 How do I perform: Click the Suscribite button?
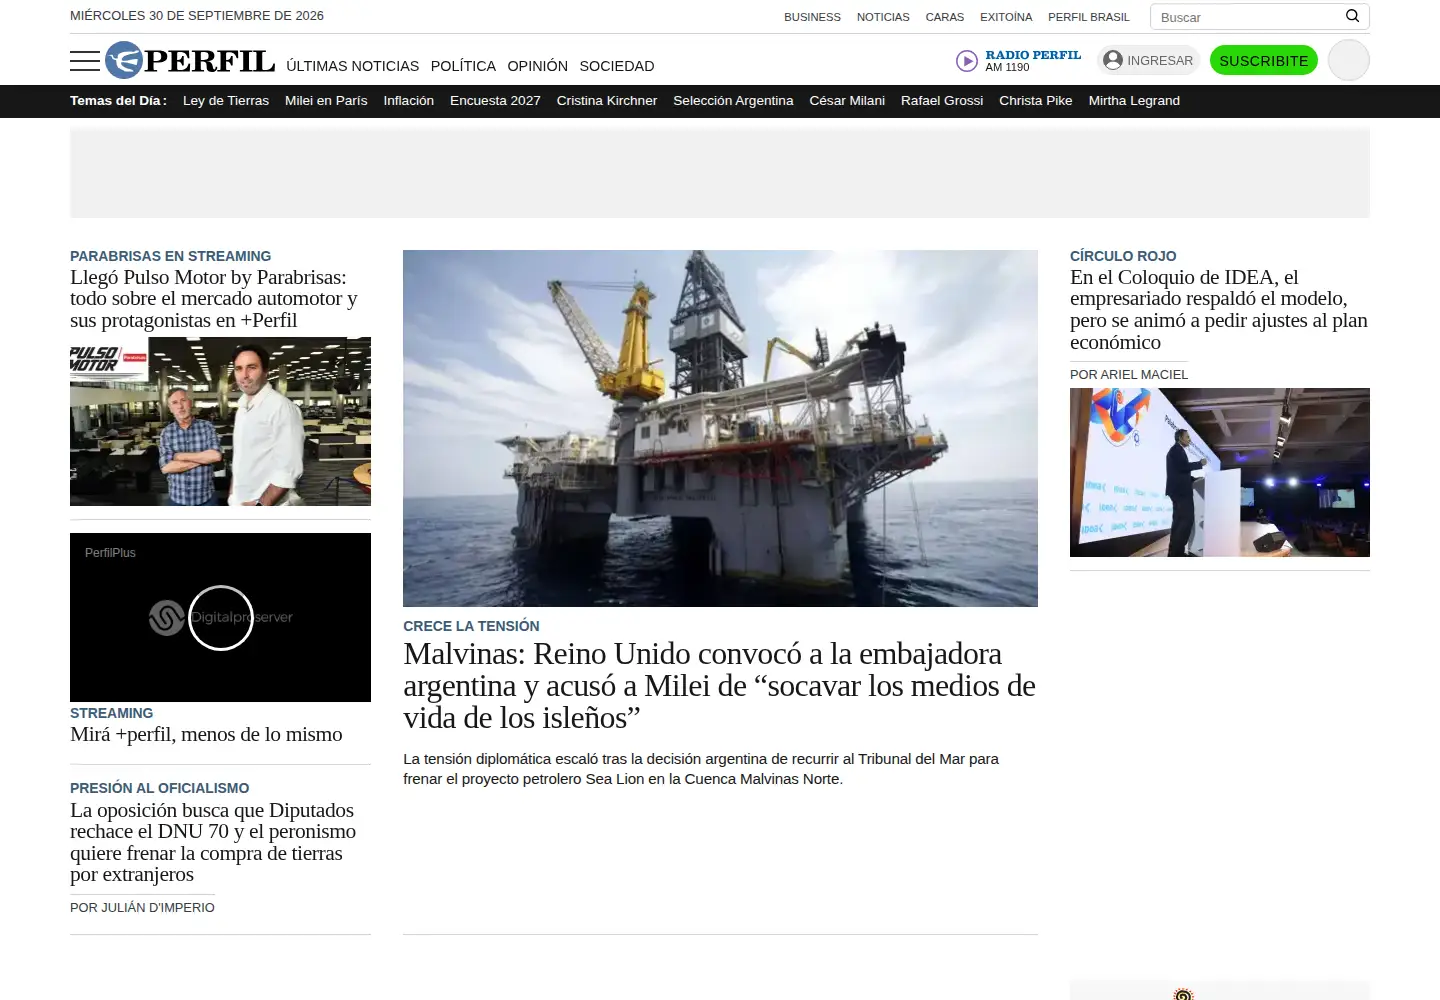click(1263, 60)
